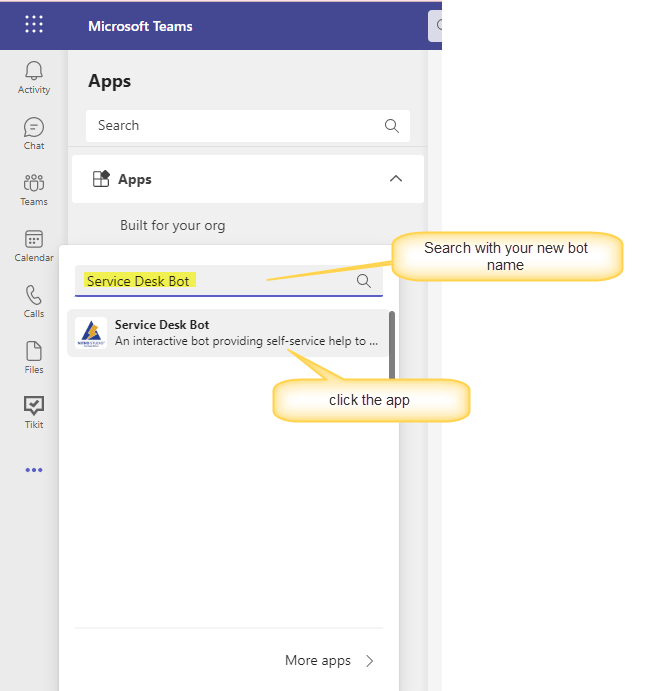Click the magnifier icon in the Apps Search box
Viewport: 647px width, 691px height.
(391, 126)
